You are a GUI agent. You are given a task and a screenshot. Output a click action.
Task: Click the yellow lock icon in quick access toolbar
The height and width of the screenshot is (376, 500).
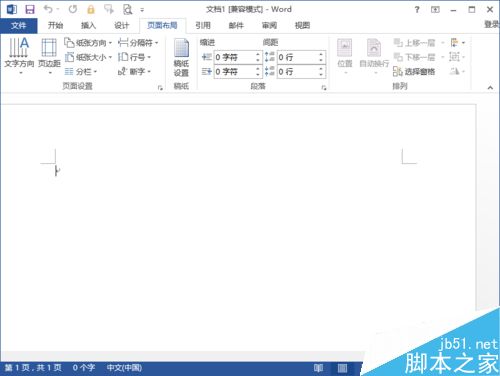(x=91, y=9)
